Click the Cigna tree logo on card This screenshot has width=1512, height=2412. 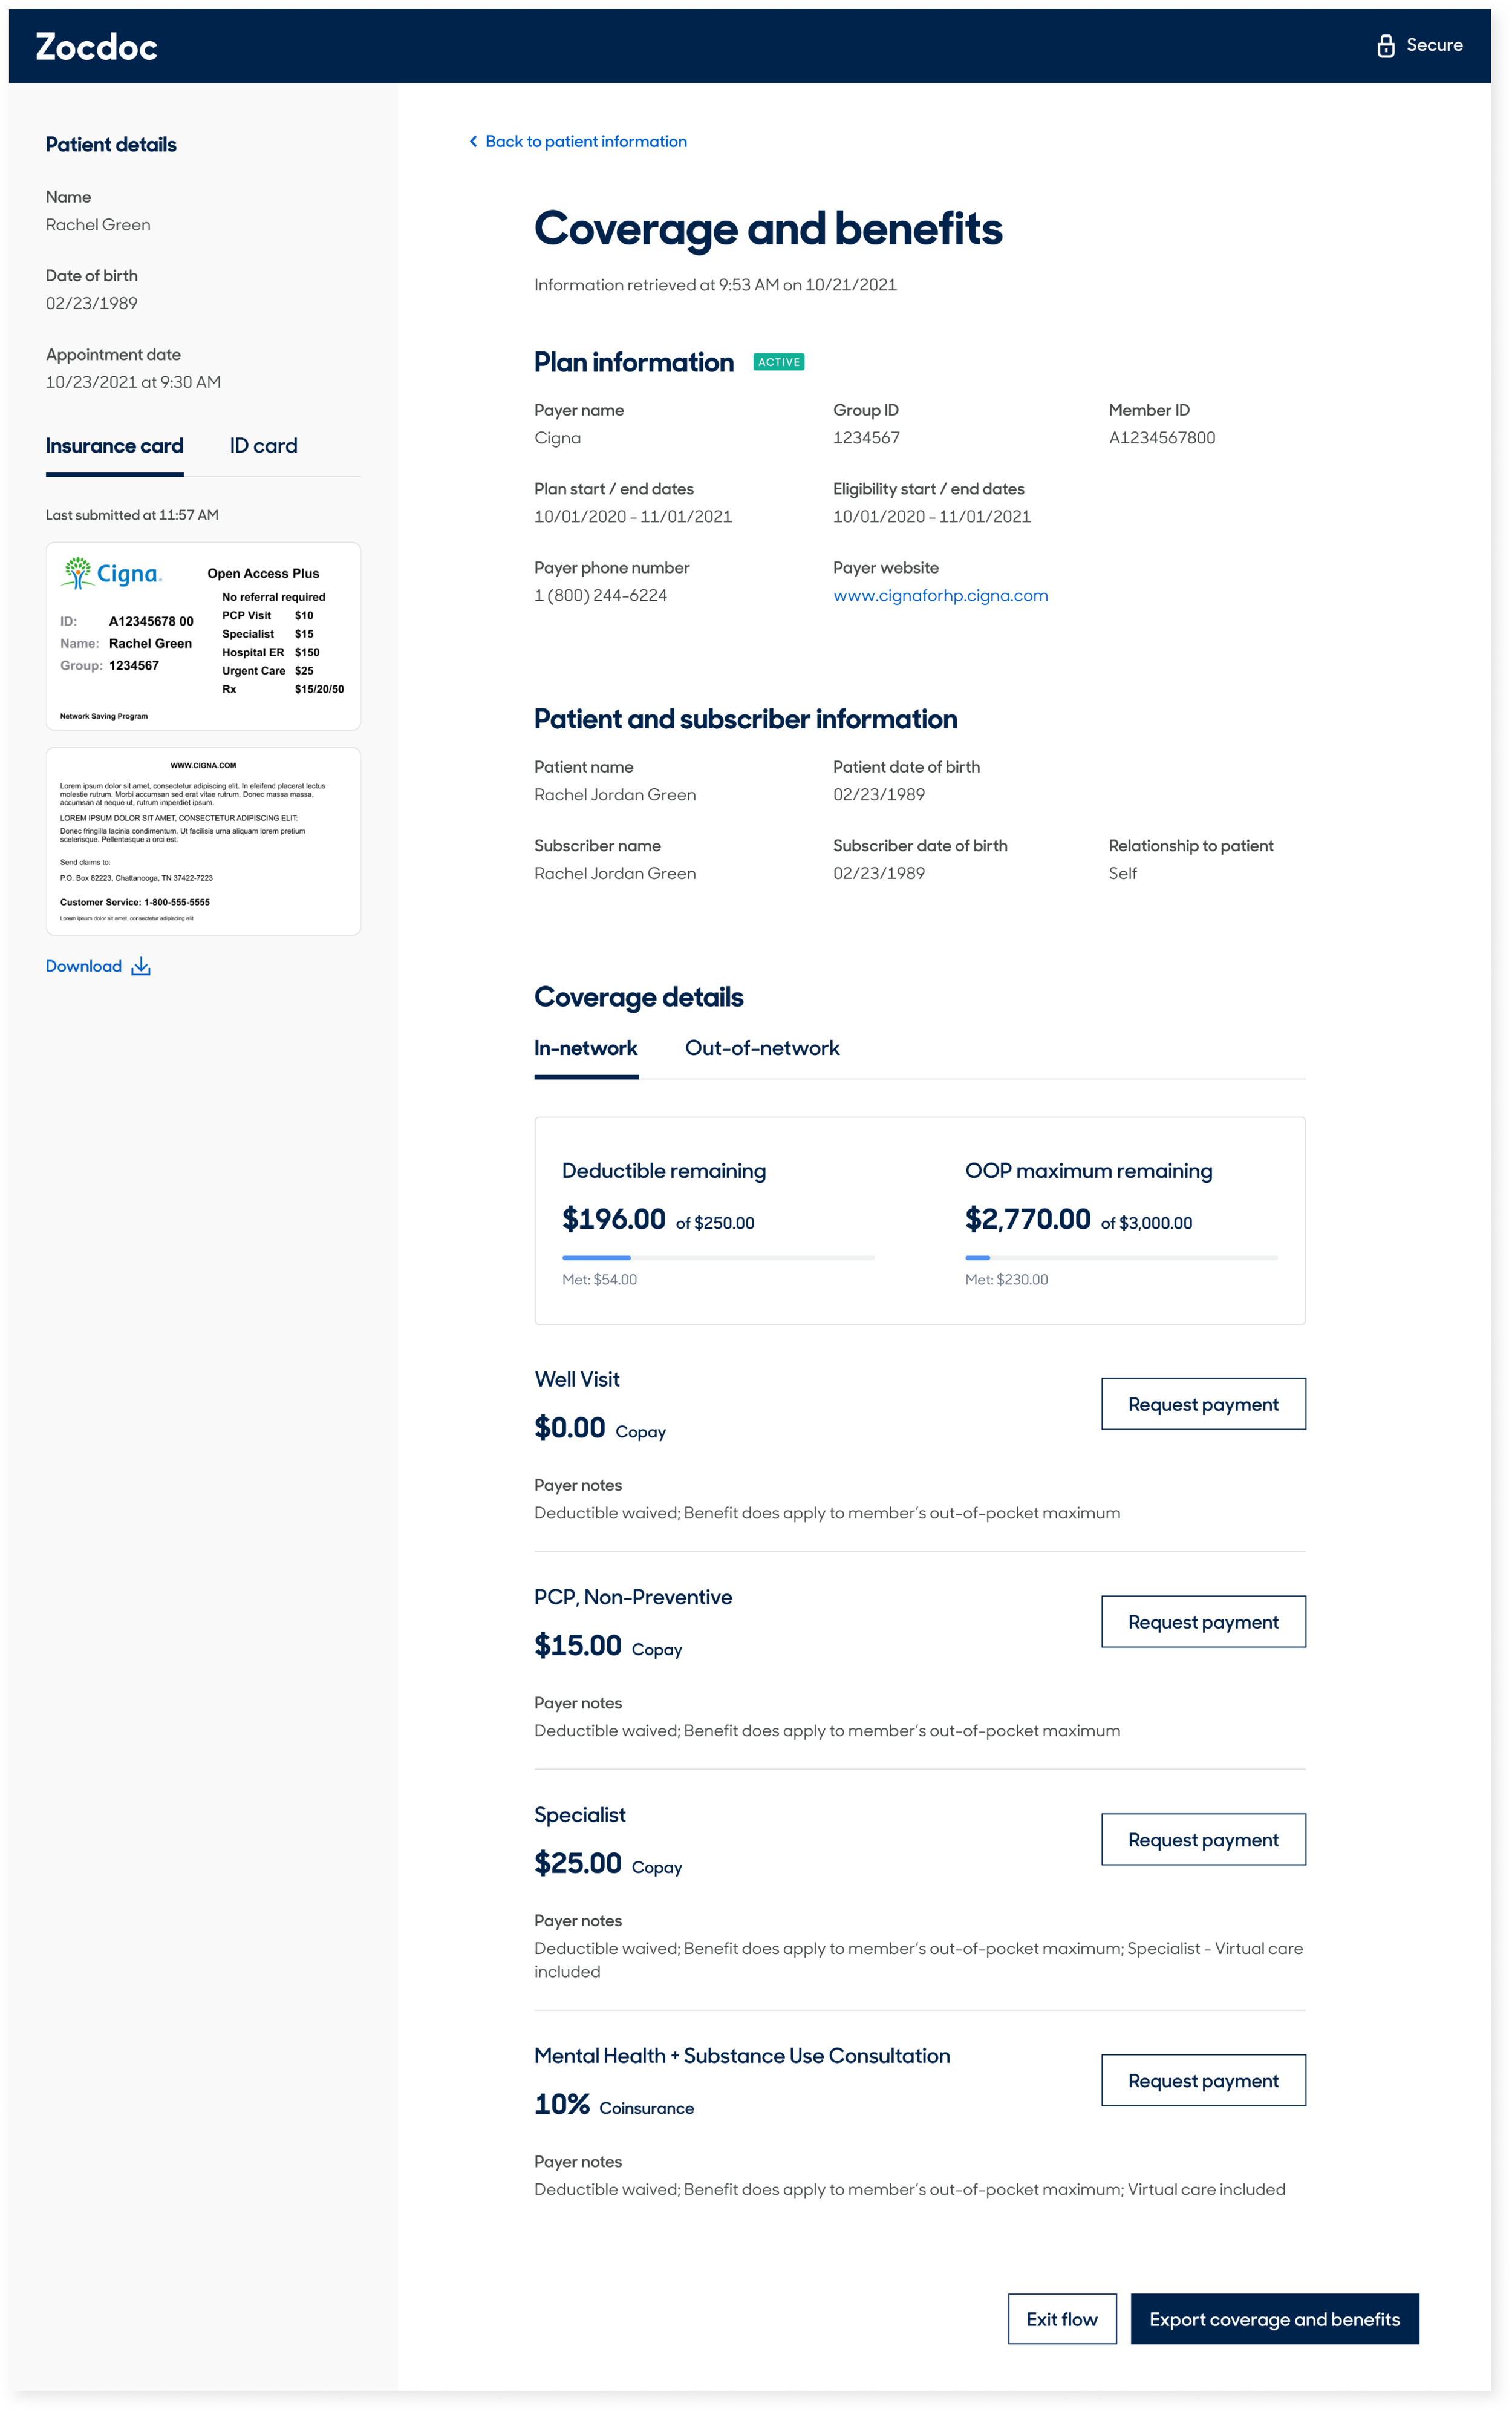click(x=78, y=572)
